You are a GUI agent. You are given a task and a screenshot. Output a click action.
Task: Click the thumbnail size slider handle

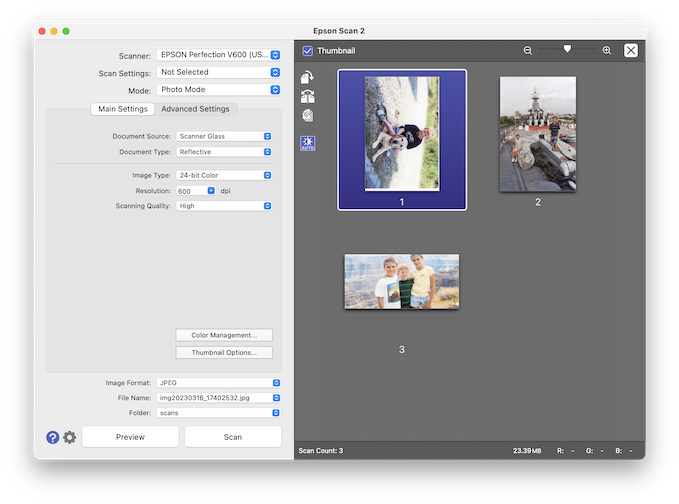pyautogui.click(x=567, y=49)
